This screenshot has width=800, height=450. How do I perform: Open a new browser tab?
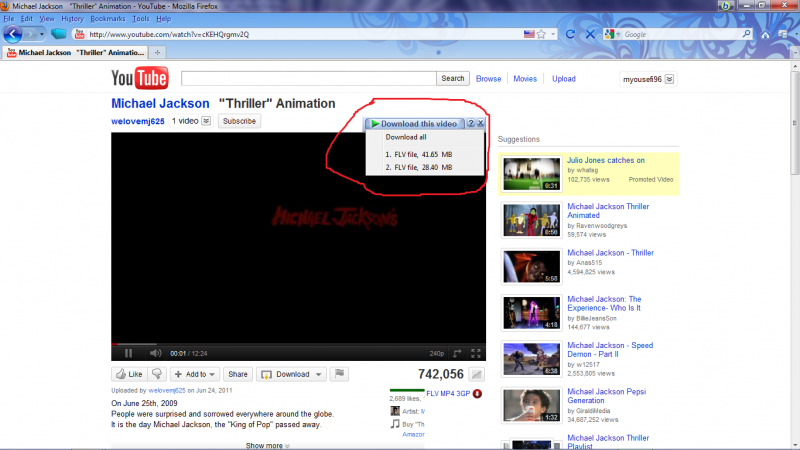[157, 53]
